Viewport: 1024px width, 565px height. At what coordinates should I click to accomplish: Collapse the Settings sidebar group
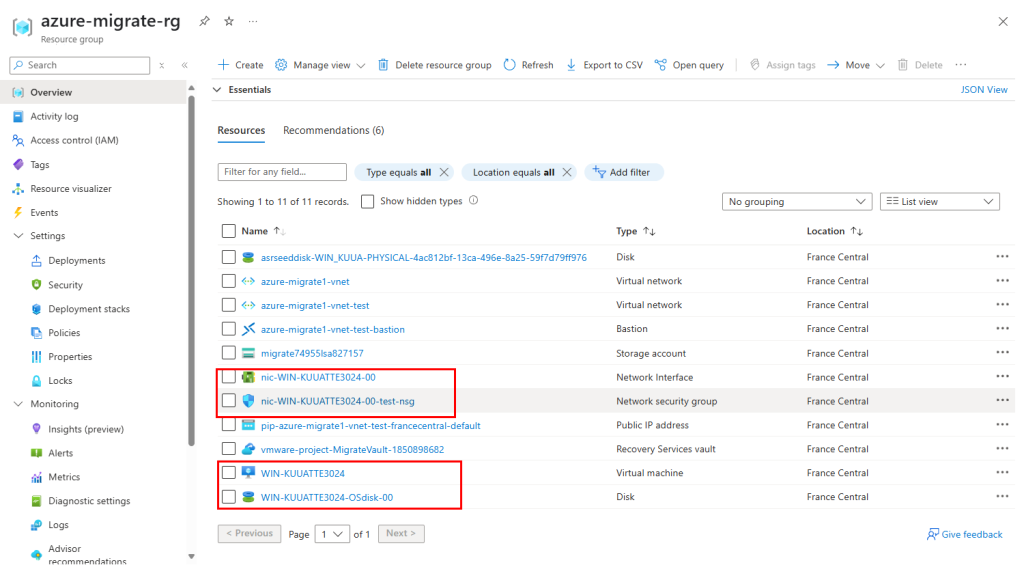pyautogui.click(x=18, y=236)
